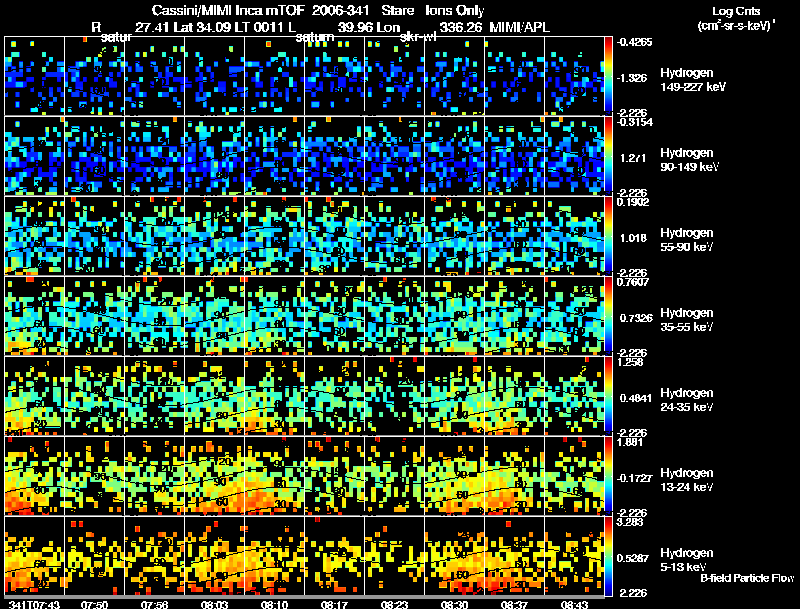Open the 149-227 keV image panel above 07:50

click(94, 75)
